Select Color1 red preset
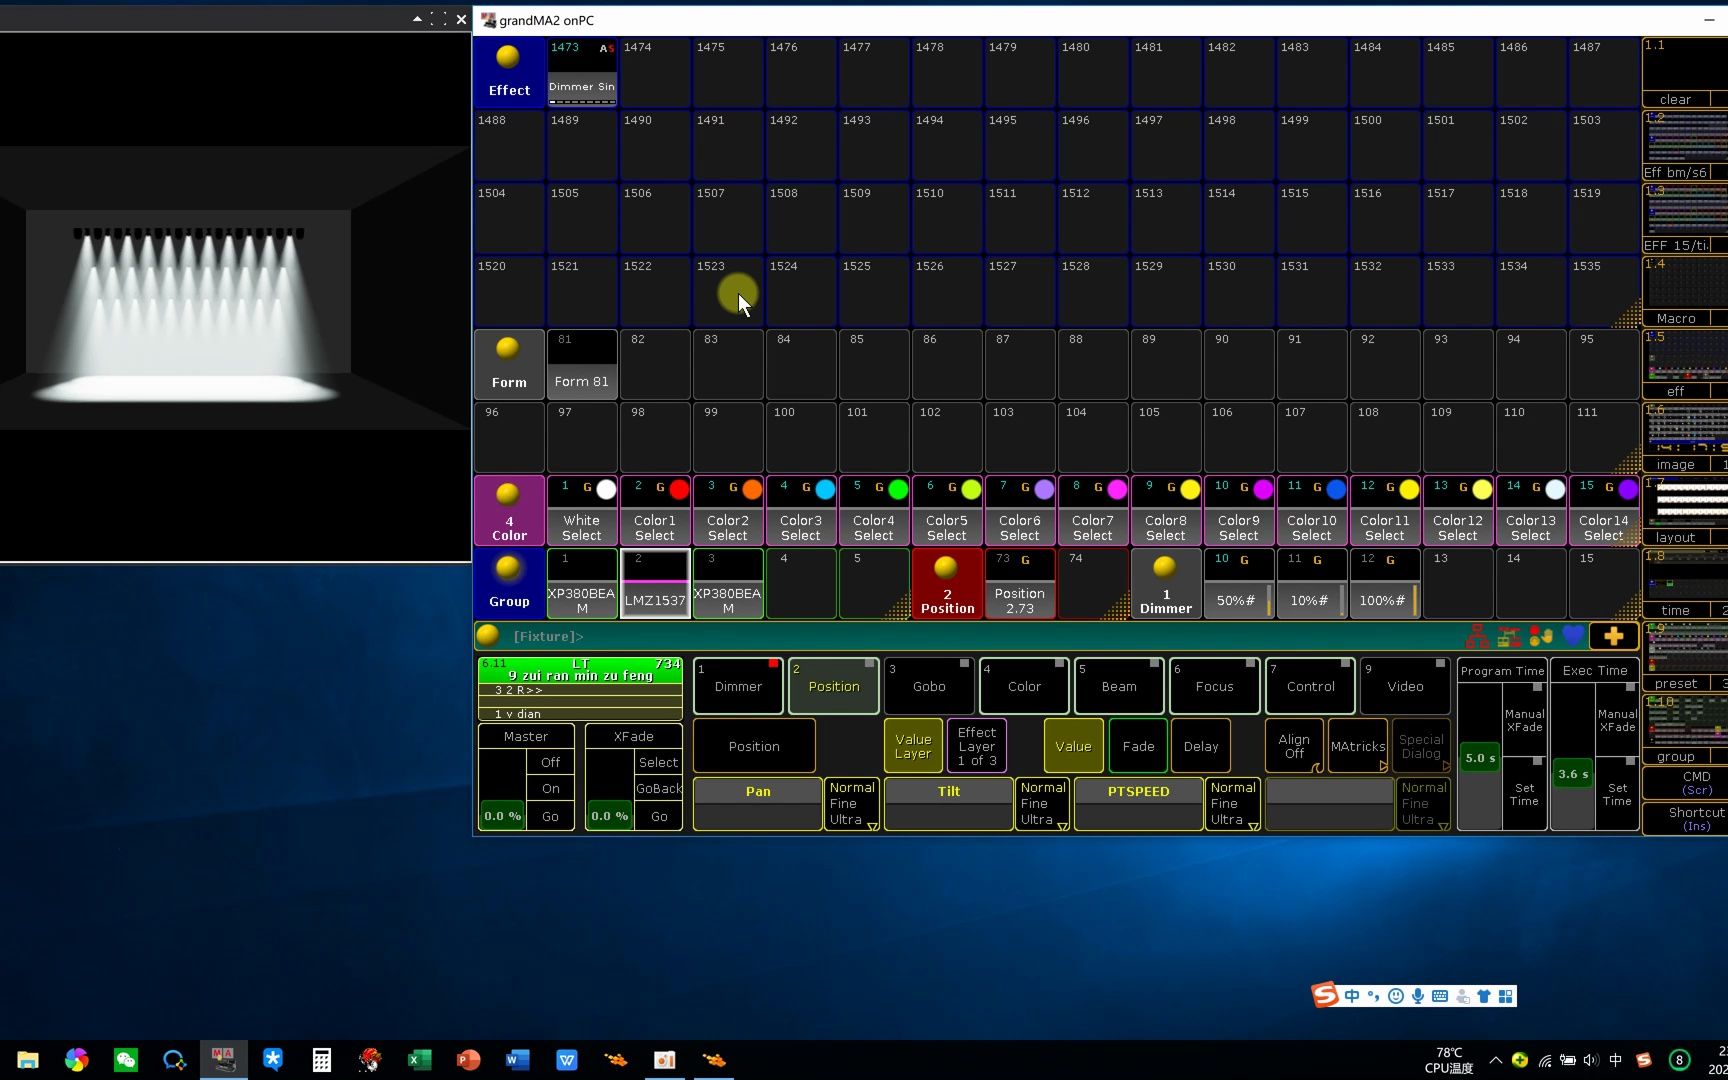Viewport: 1728px width, 1080px height. click(655, 510)
